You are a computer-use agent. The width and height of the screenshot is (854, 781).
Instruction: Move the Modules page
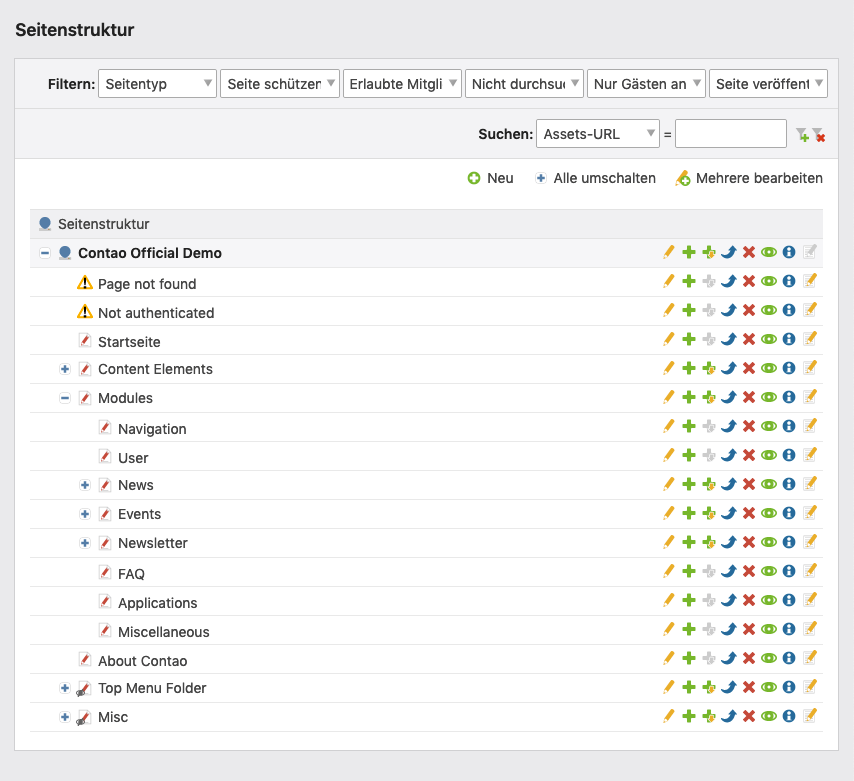729,397
